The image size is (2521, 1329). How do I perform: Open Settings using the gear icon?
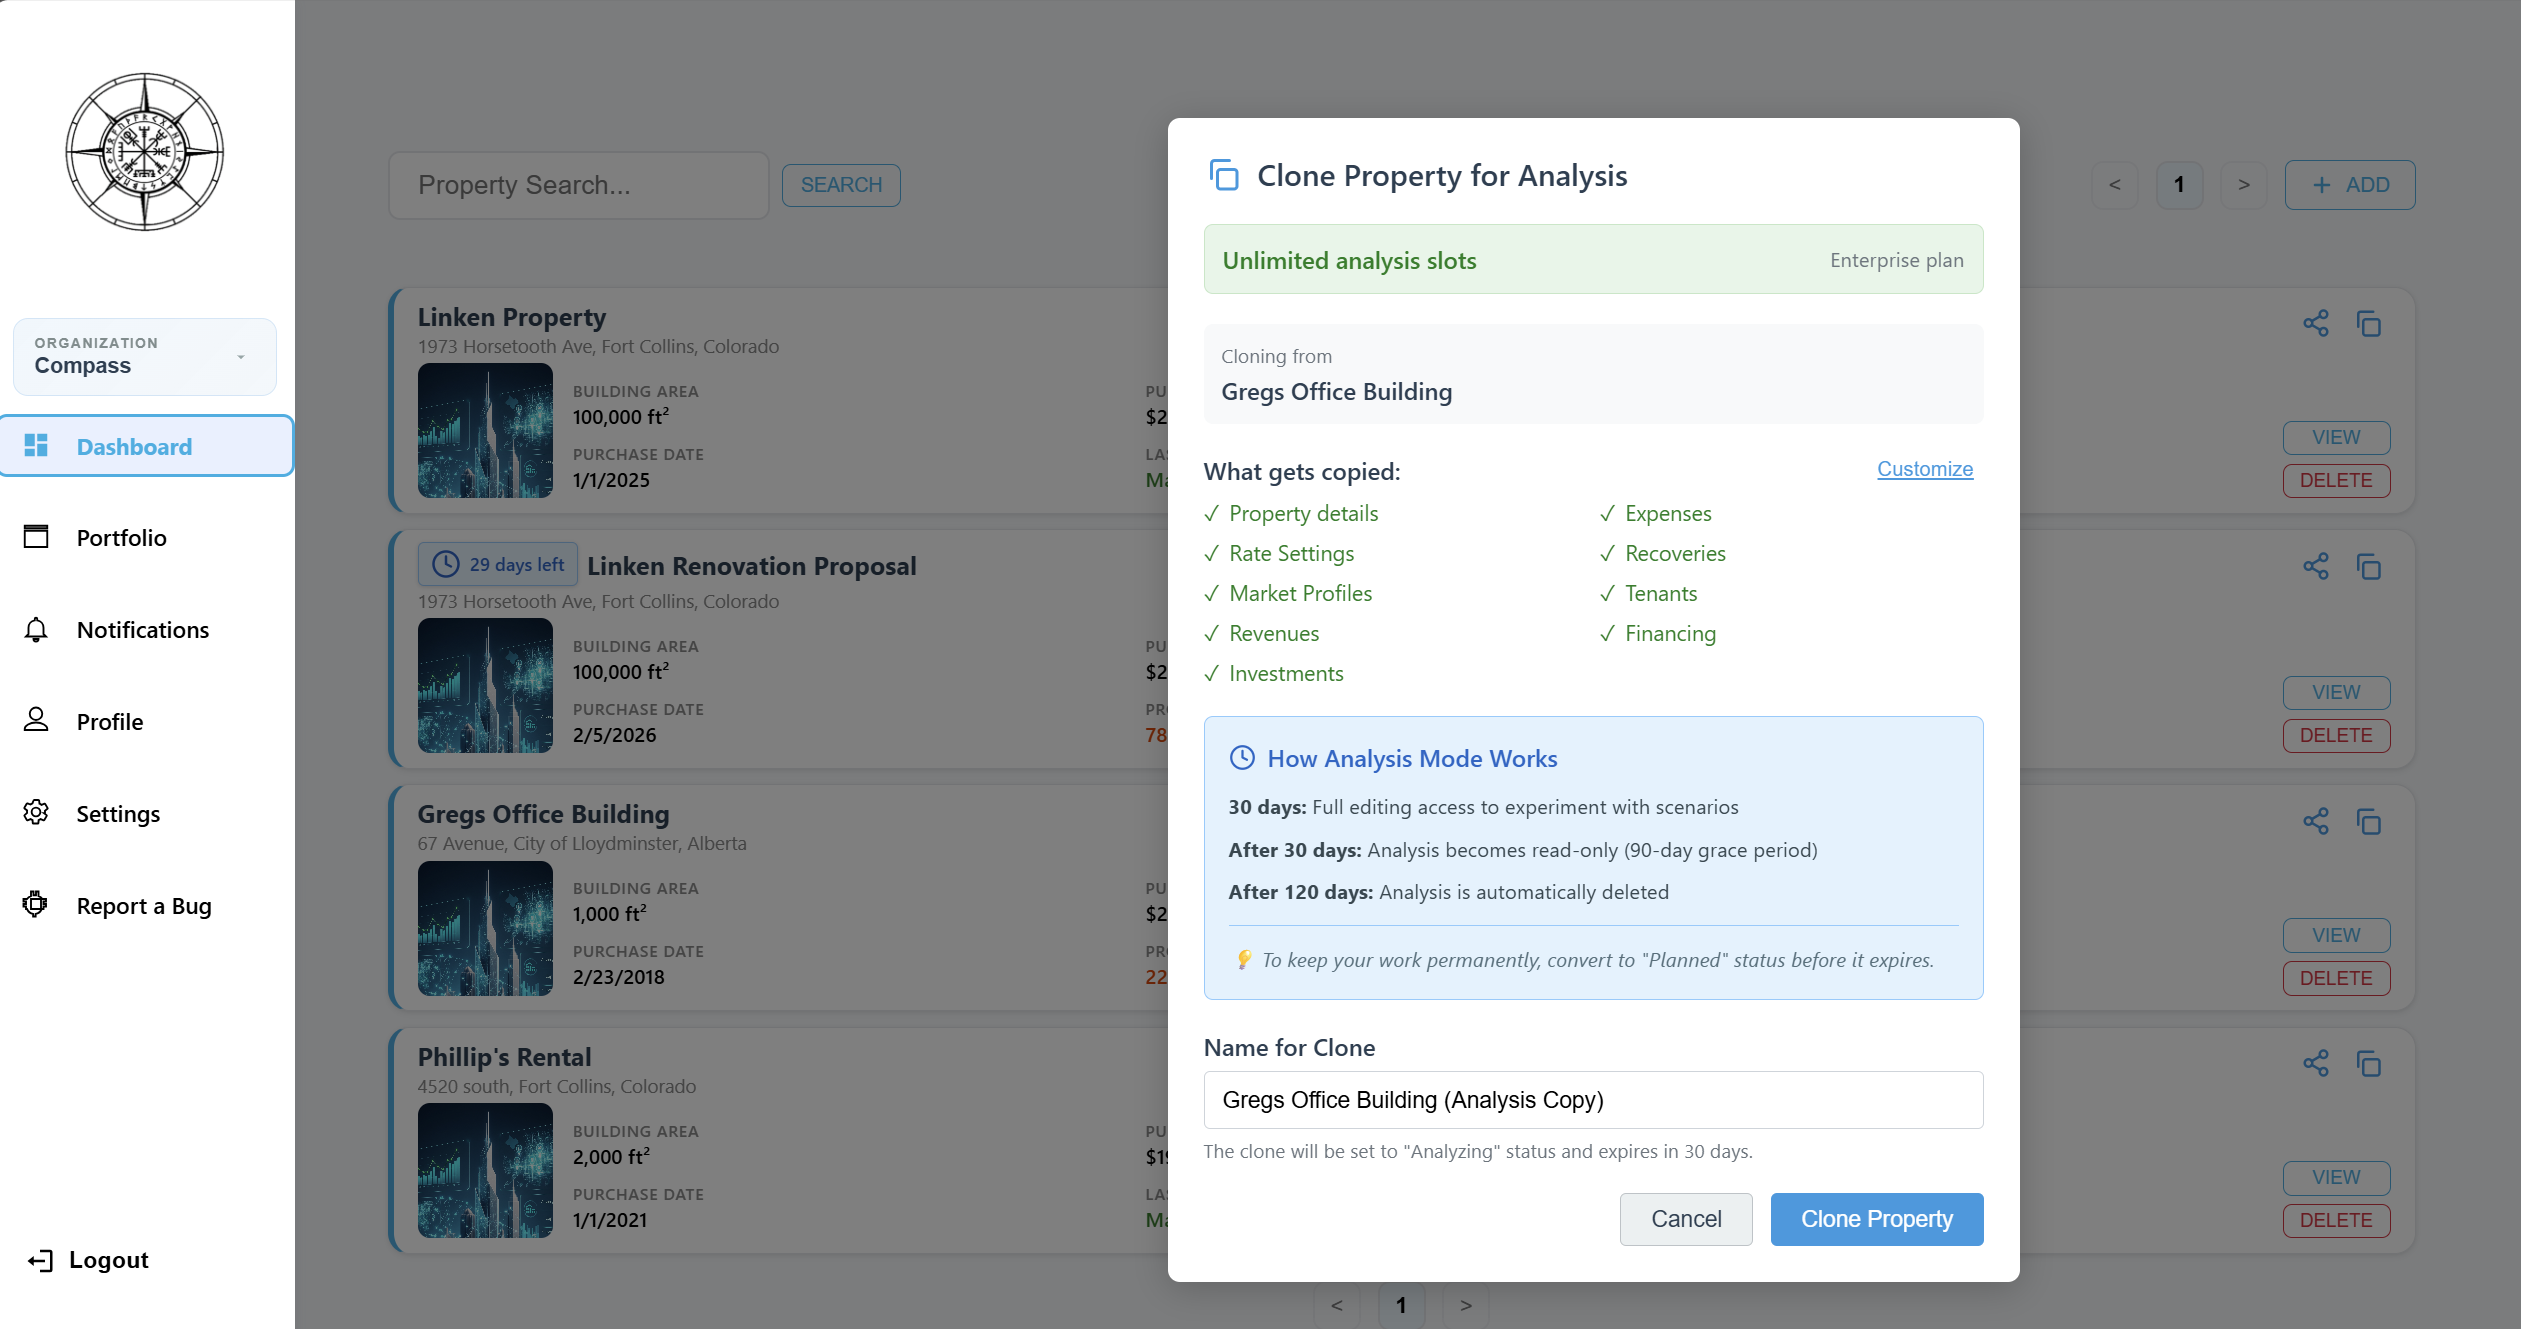(37, 813)
